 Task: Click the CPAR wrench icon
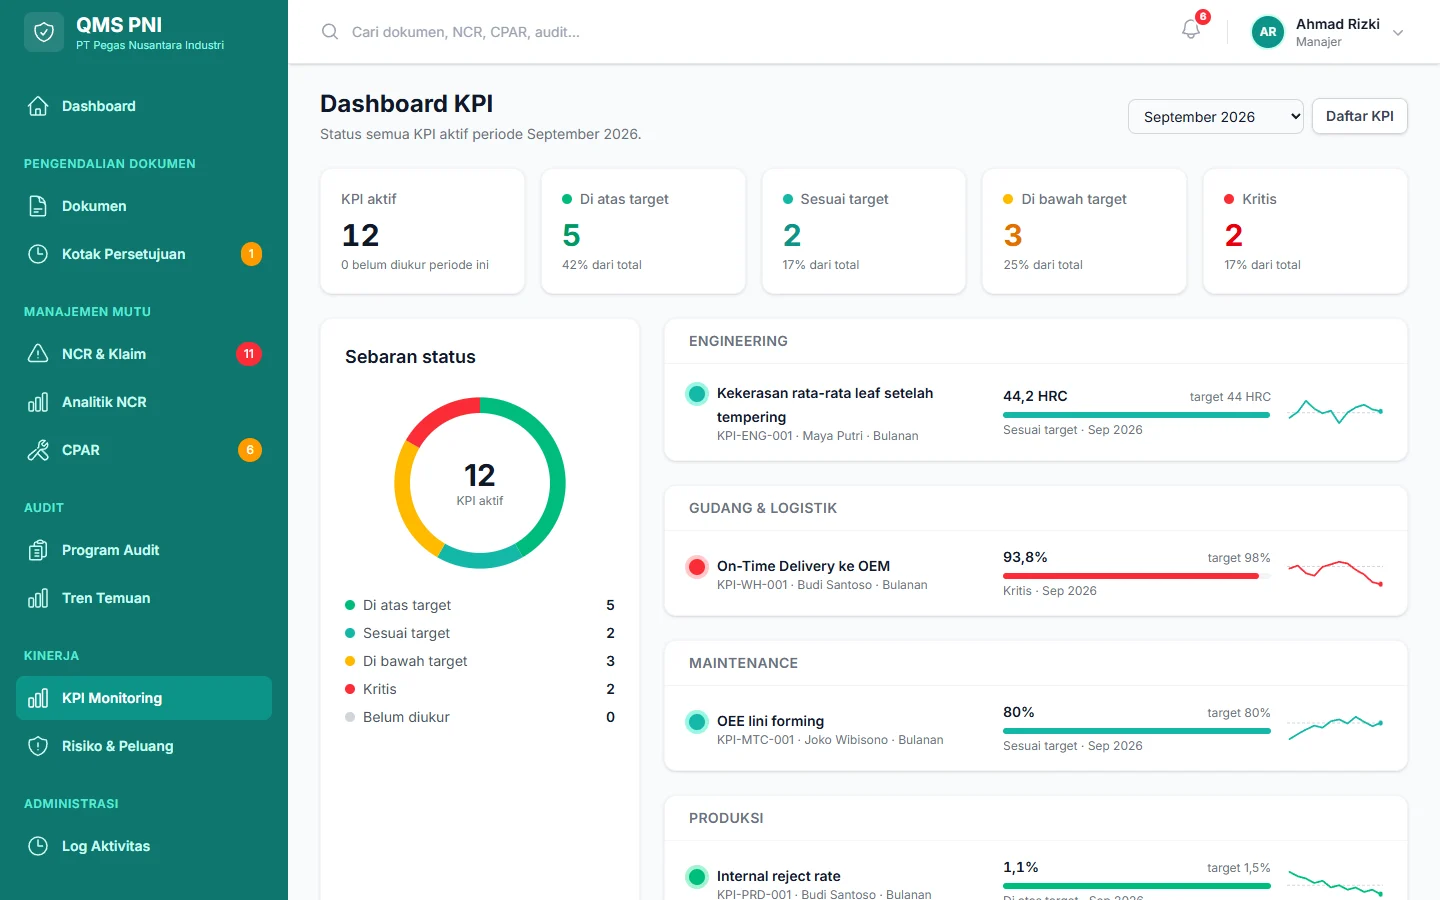(x=38, y=450)
